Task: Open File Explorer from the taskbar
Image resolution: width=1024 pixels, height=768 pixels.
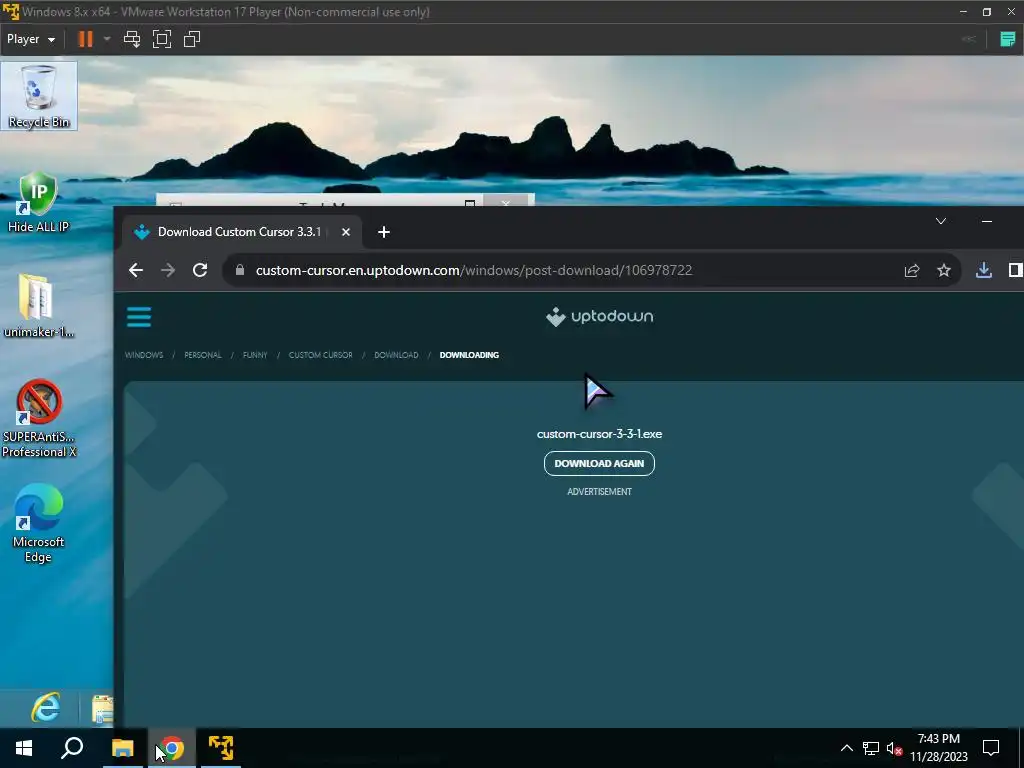Action: click(x=122, y=748)
